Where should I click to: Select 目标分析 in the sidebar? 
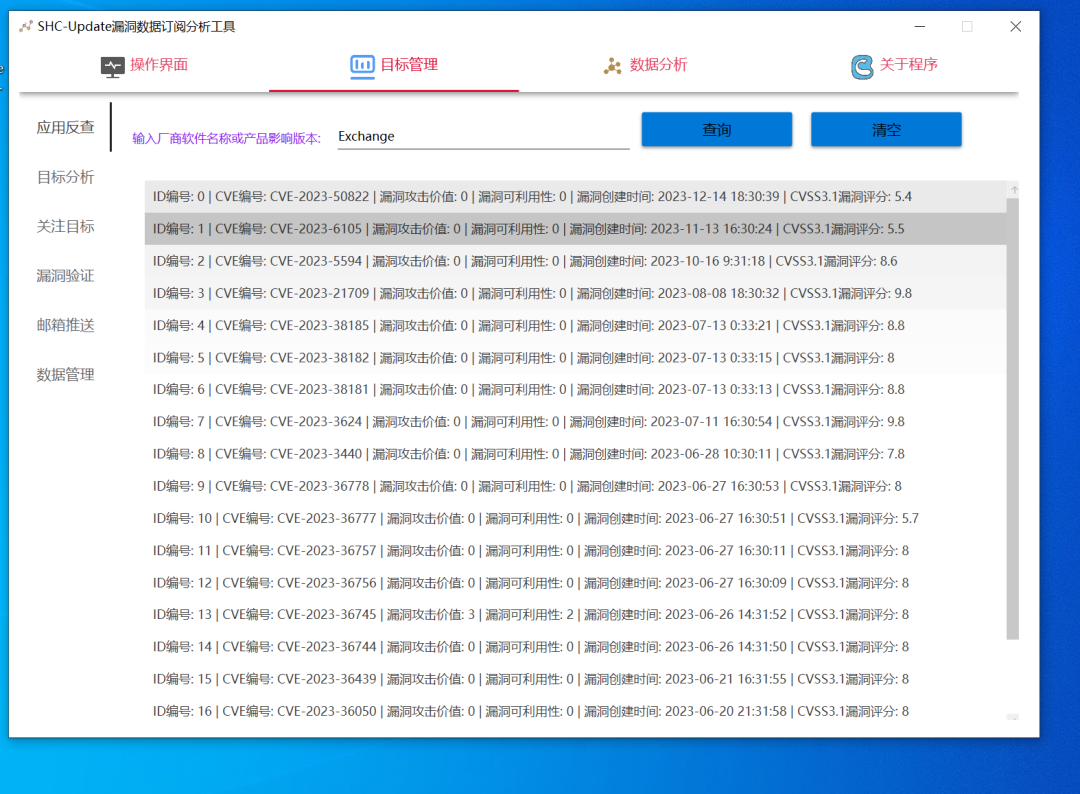(65, 177)
